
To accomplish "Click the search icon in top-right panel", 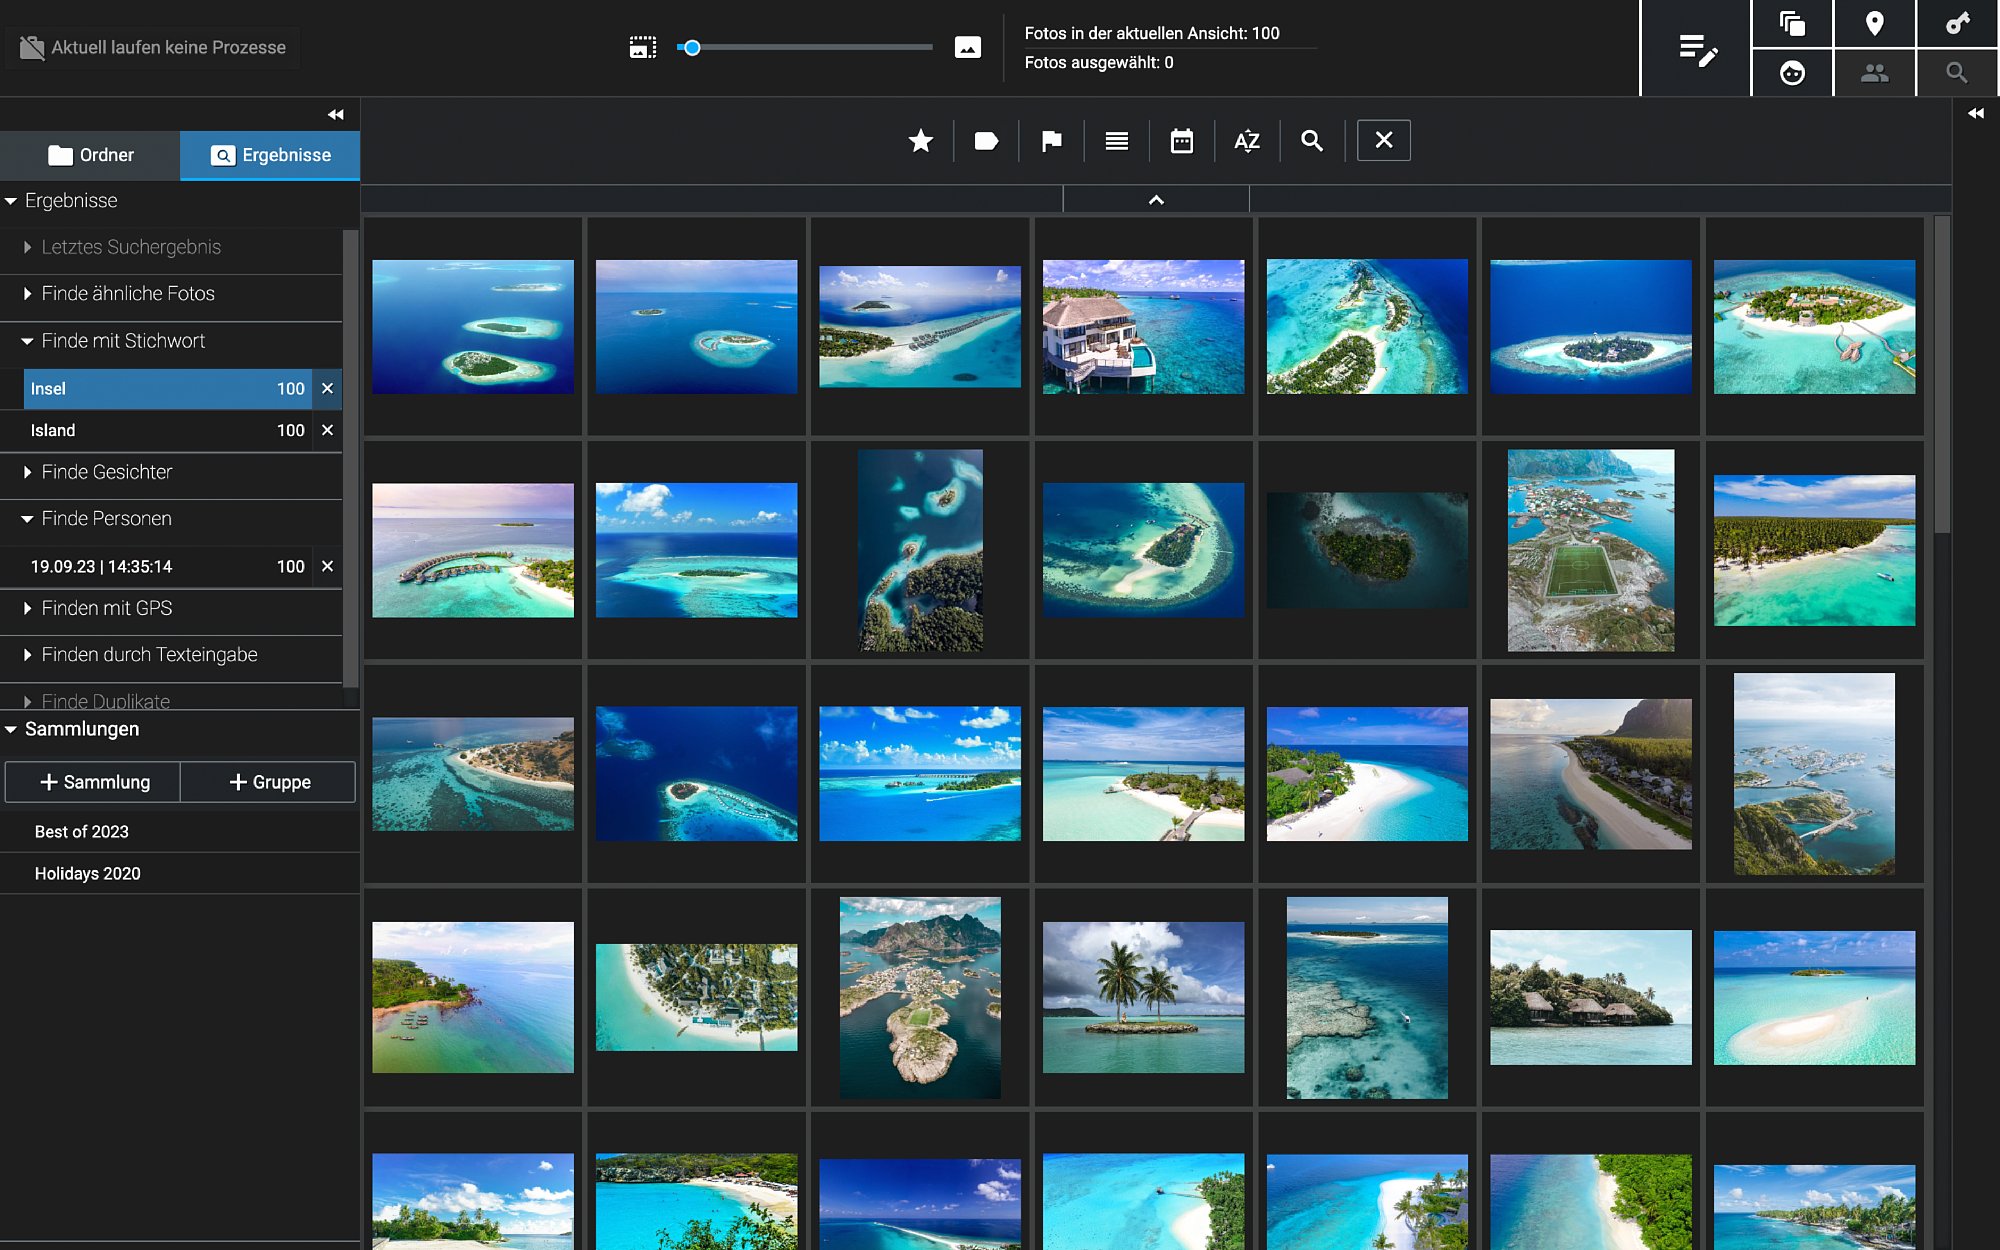I will coord(1957,73).
